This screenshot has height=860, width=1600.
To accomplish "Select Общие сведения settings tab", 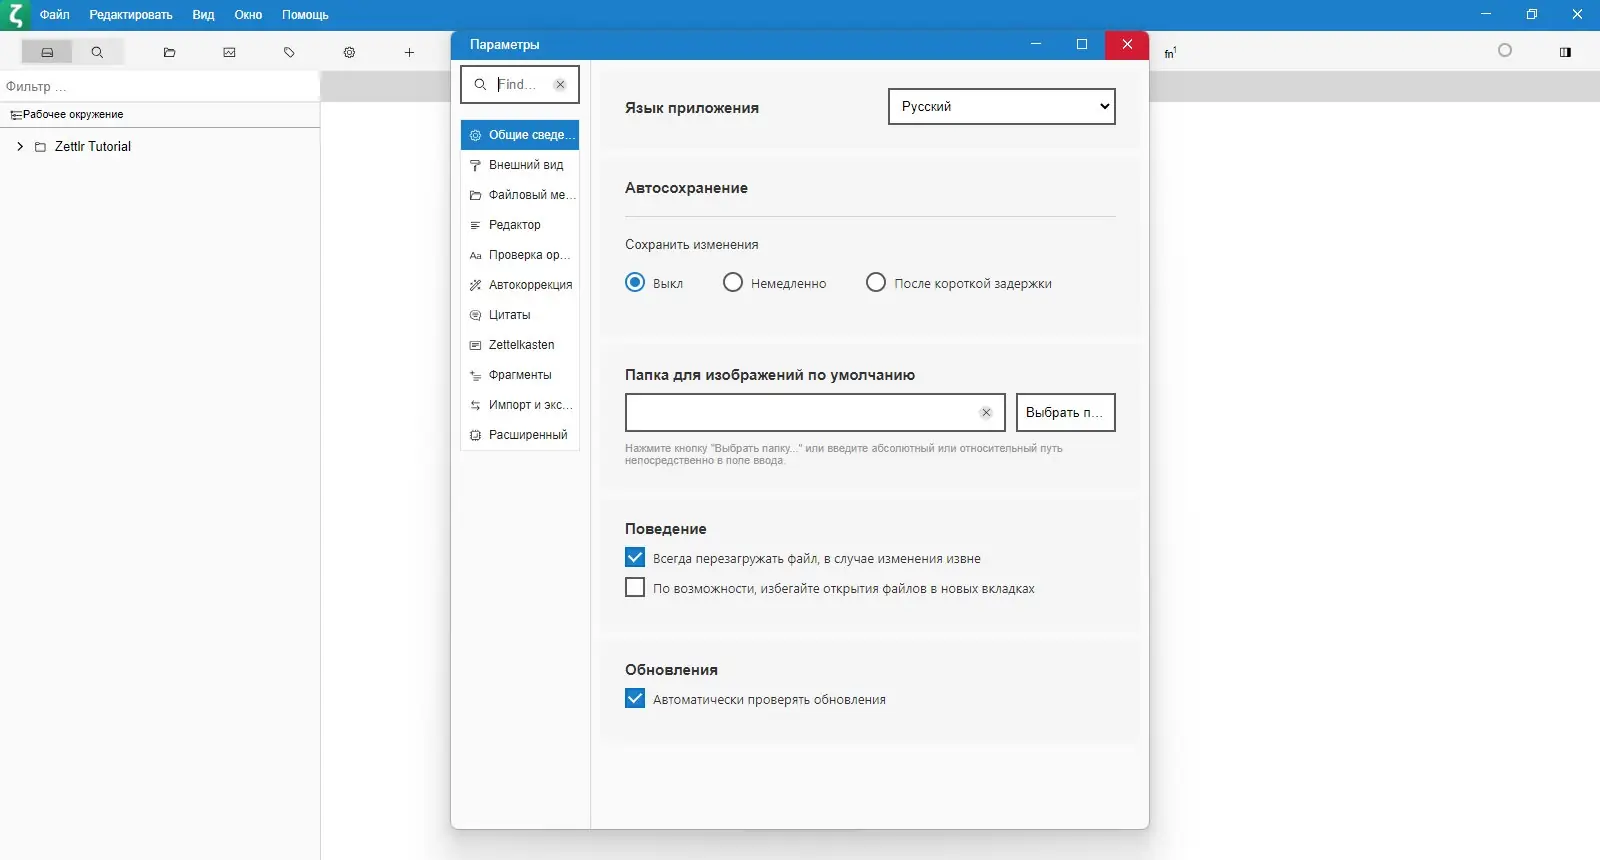I will (x=520, y=135).
